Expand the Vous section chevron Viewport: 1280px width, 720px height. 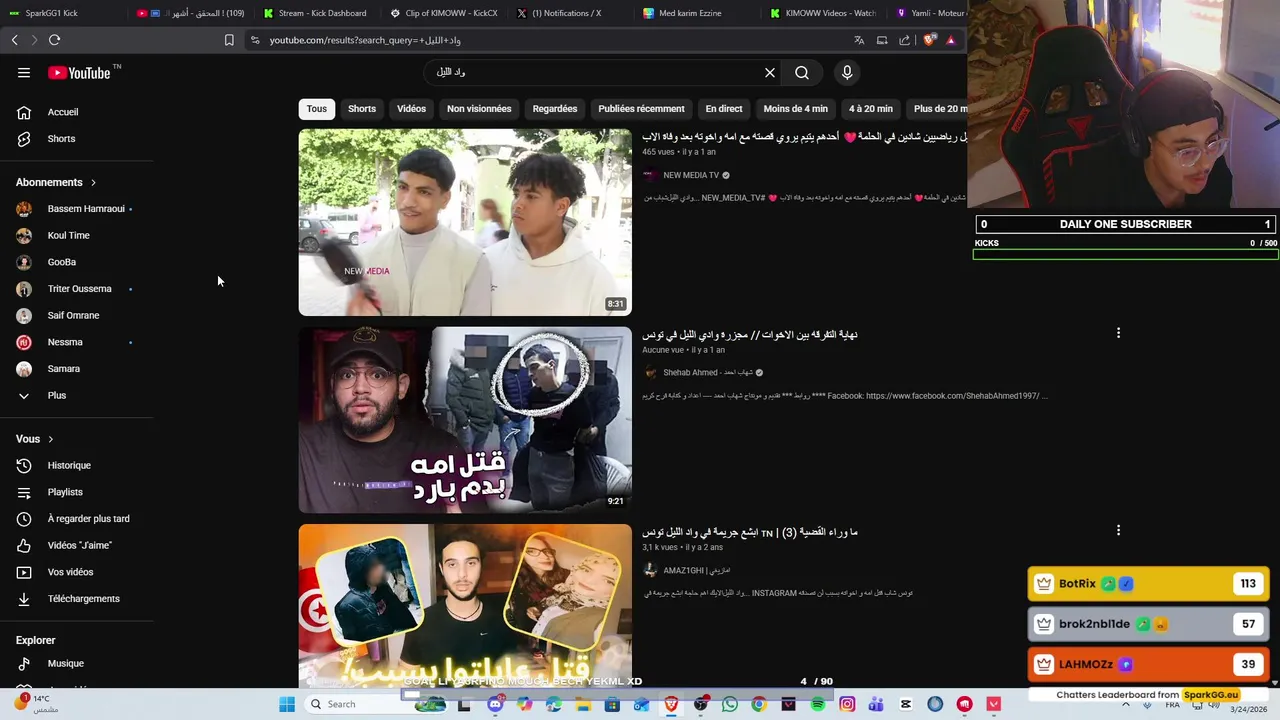(50, 439)
